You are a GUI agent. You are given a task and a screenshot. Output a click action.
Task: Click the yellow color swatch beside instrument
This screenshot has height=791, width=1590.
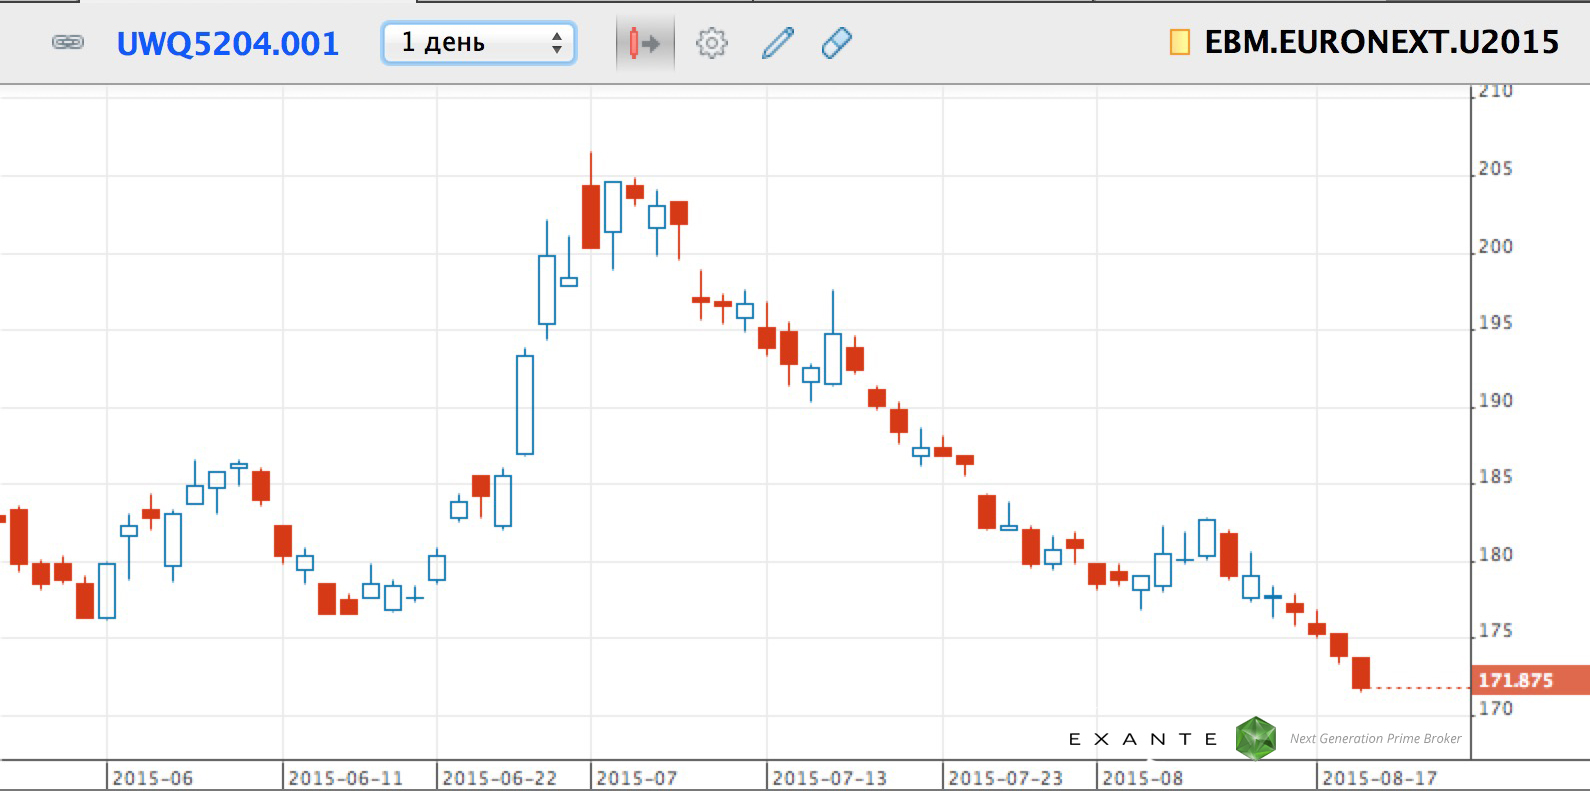(1180, 42)
